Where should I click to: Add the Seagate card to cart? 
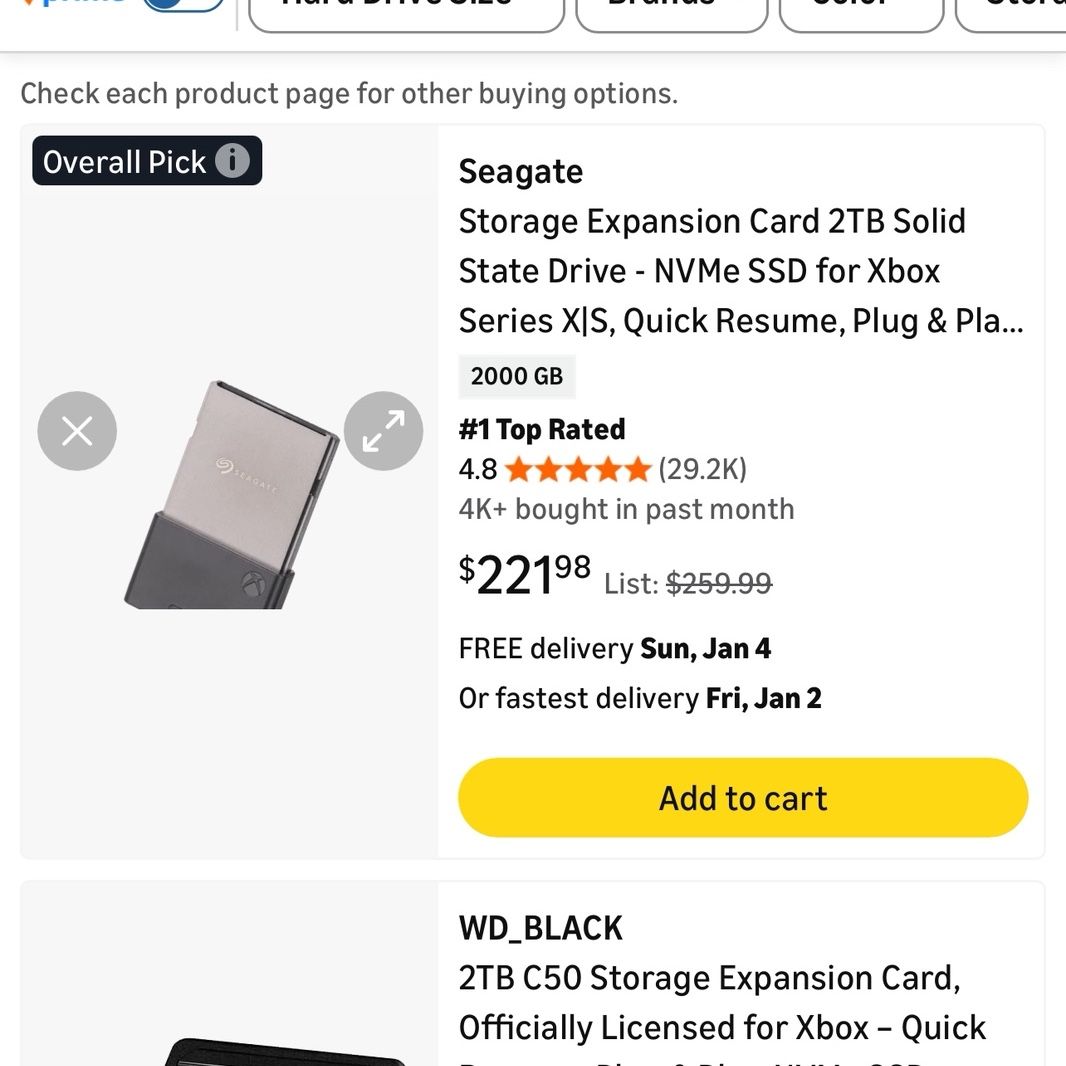point(743,797)
